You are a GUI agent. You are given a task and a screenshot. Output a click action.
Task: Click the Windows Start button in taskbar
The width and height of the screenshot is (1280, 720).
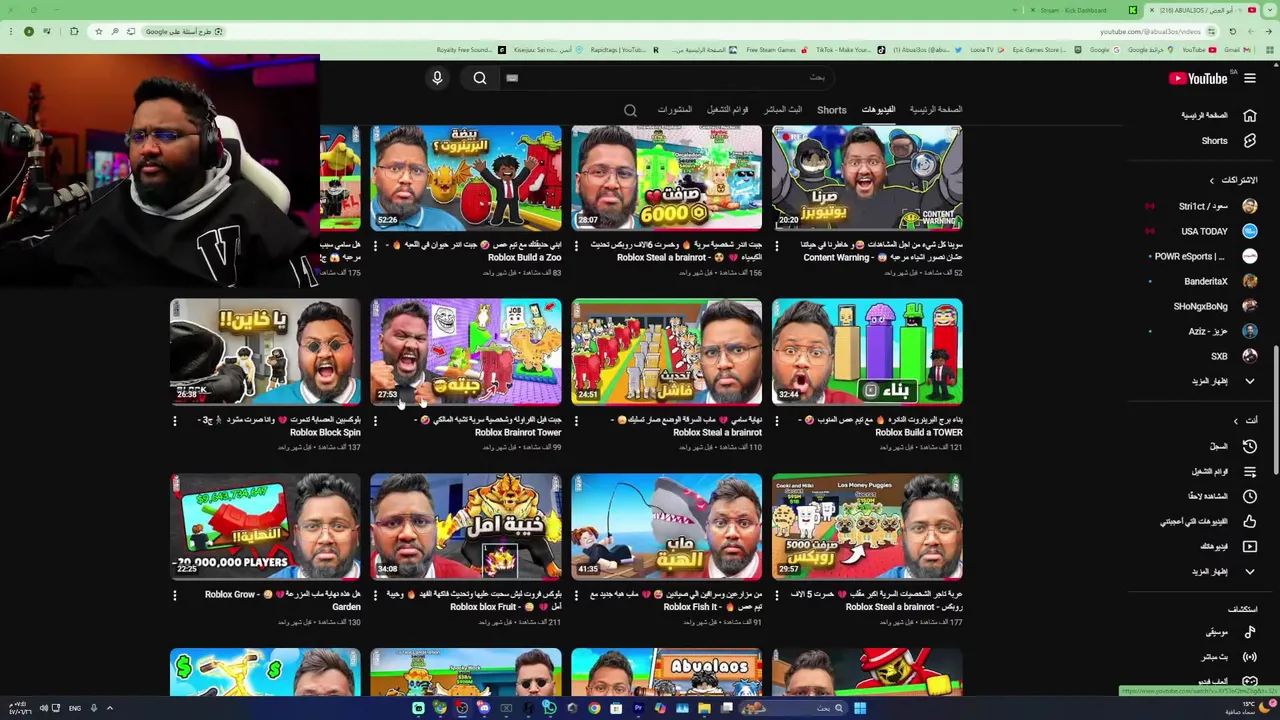pyautogui.click(x=859, y=709)
